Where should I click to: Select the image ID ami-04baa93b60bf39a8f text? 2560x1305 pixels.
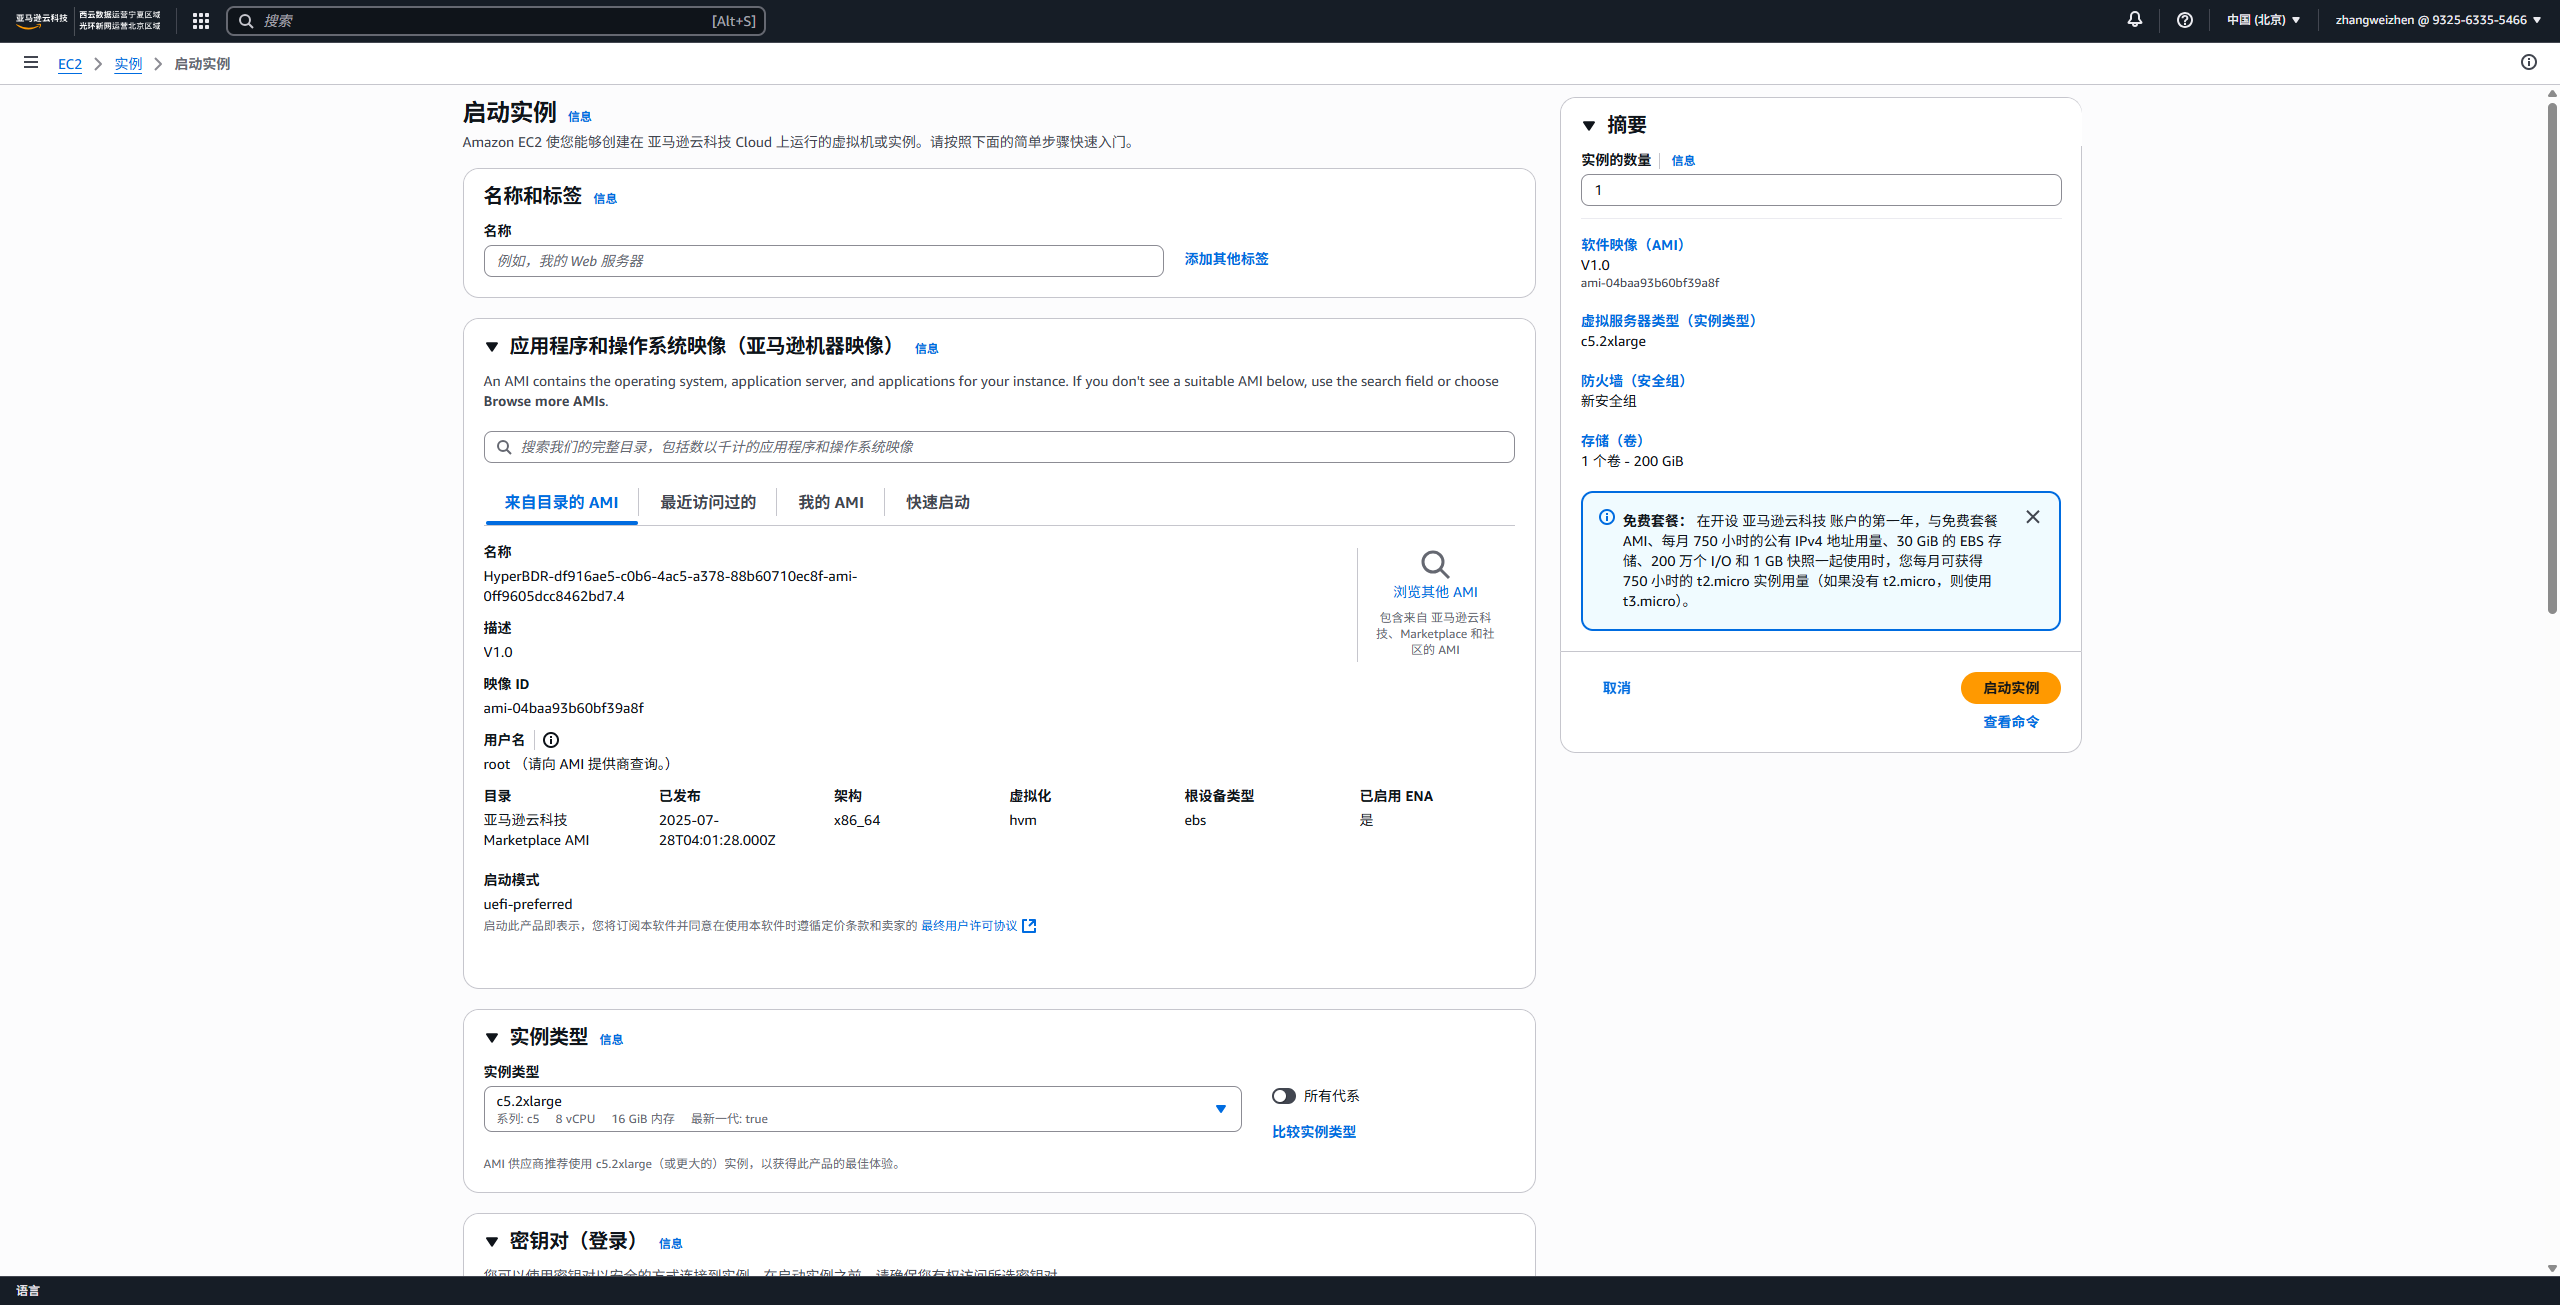coord(563,708)
